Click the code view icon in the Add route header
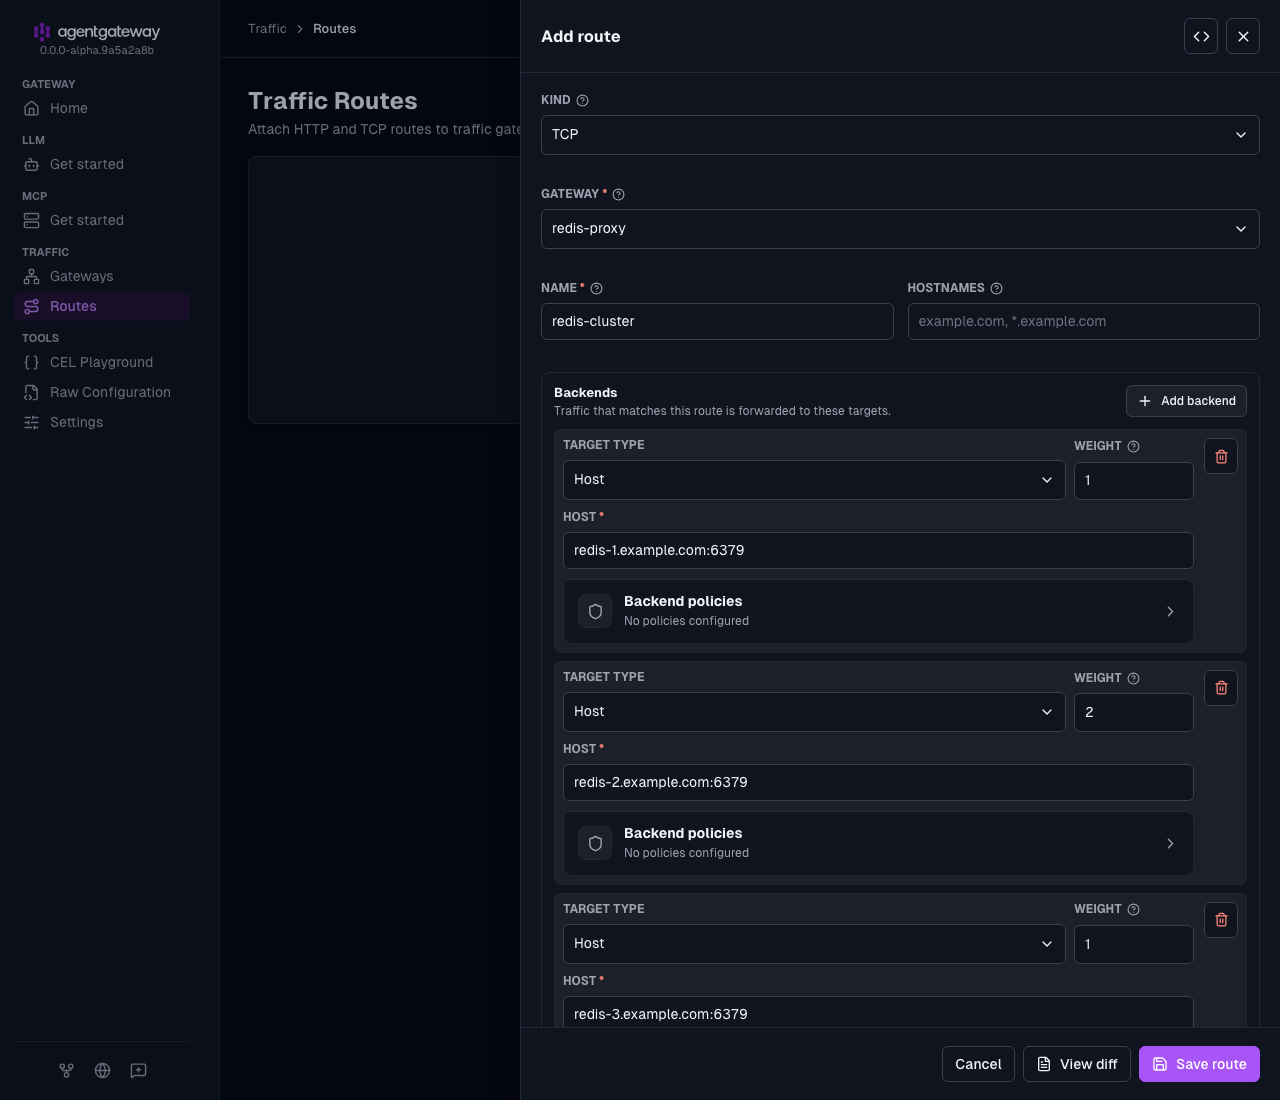1280x1100 pixels. tap(1201, 36)
